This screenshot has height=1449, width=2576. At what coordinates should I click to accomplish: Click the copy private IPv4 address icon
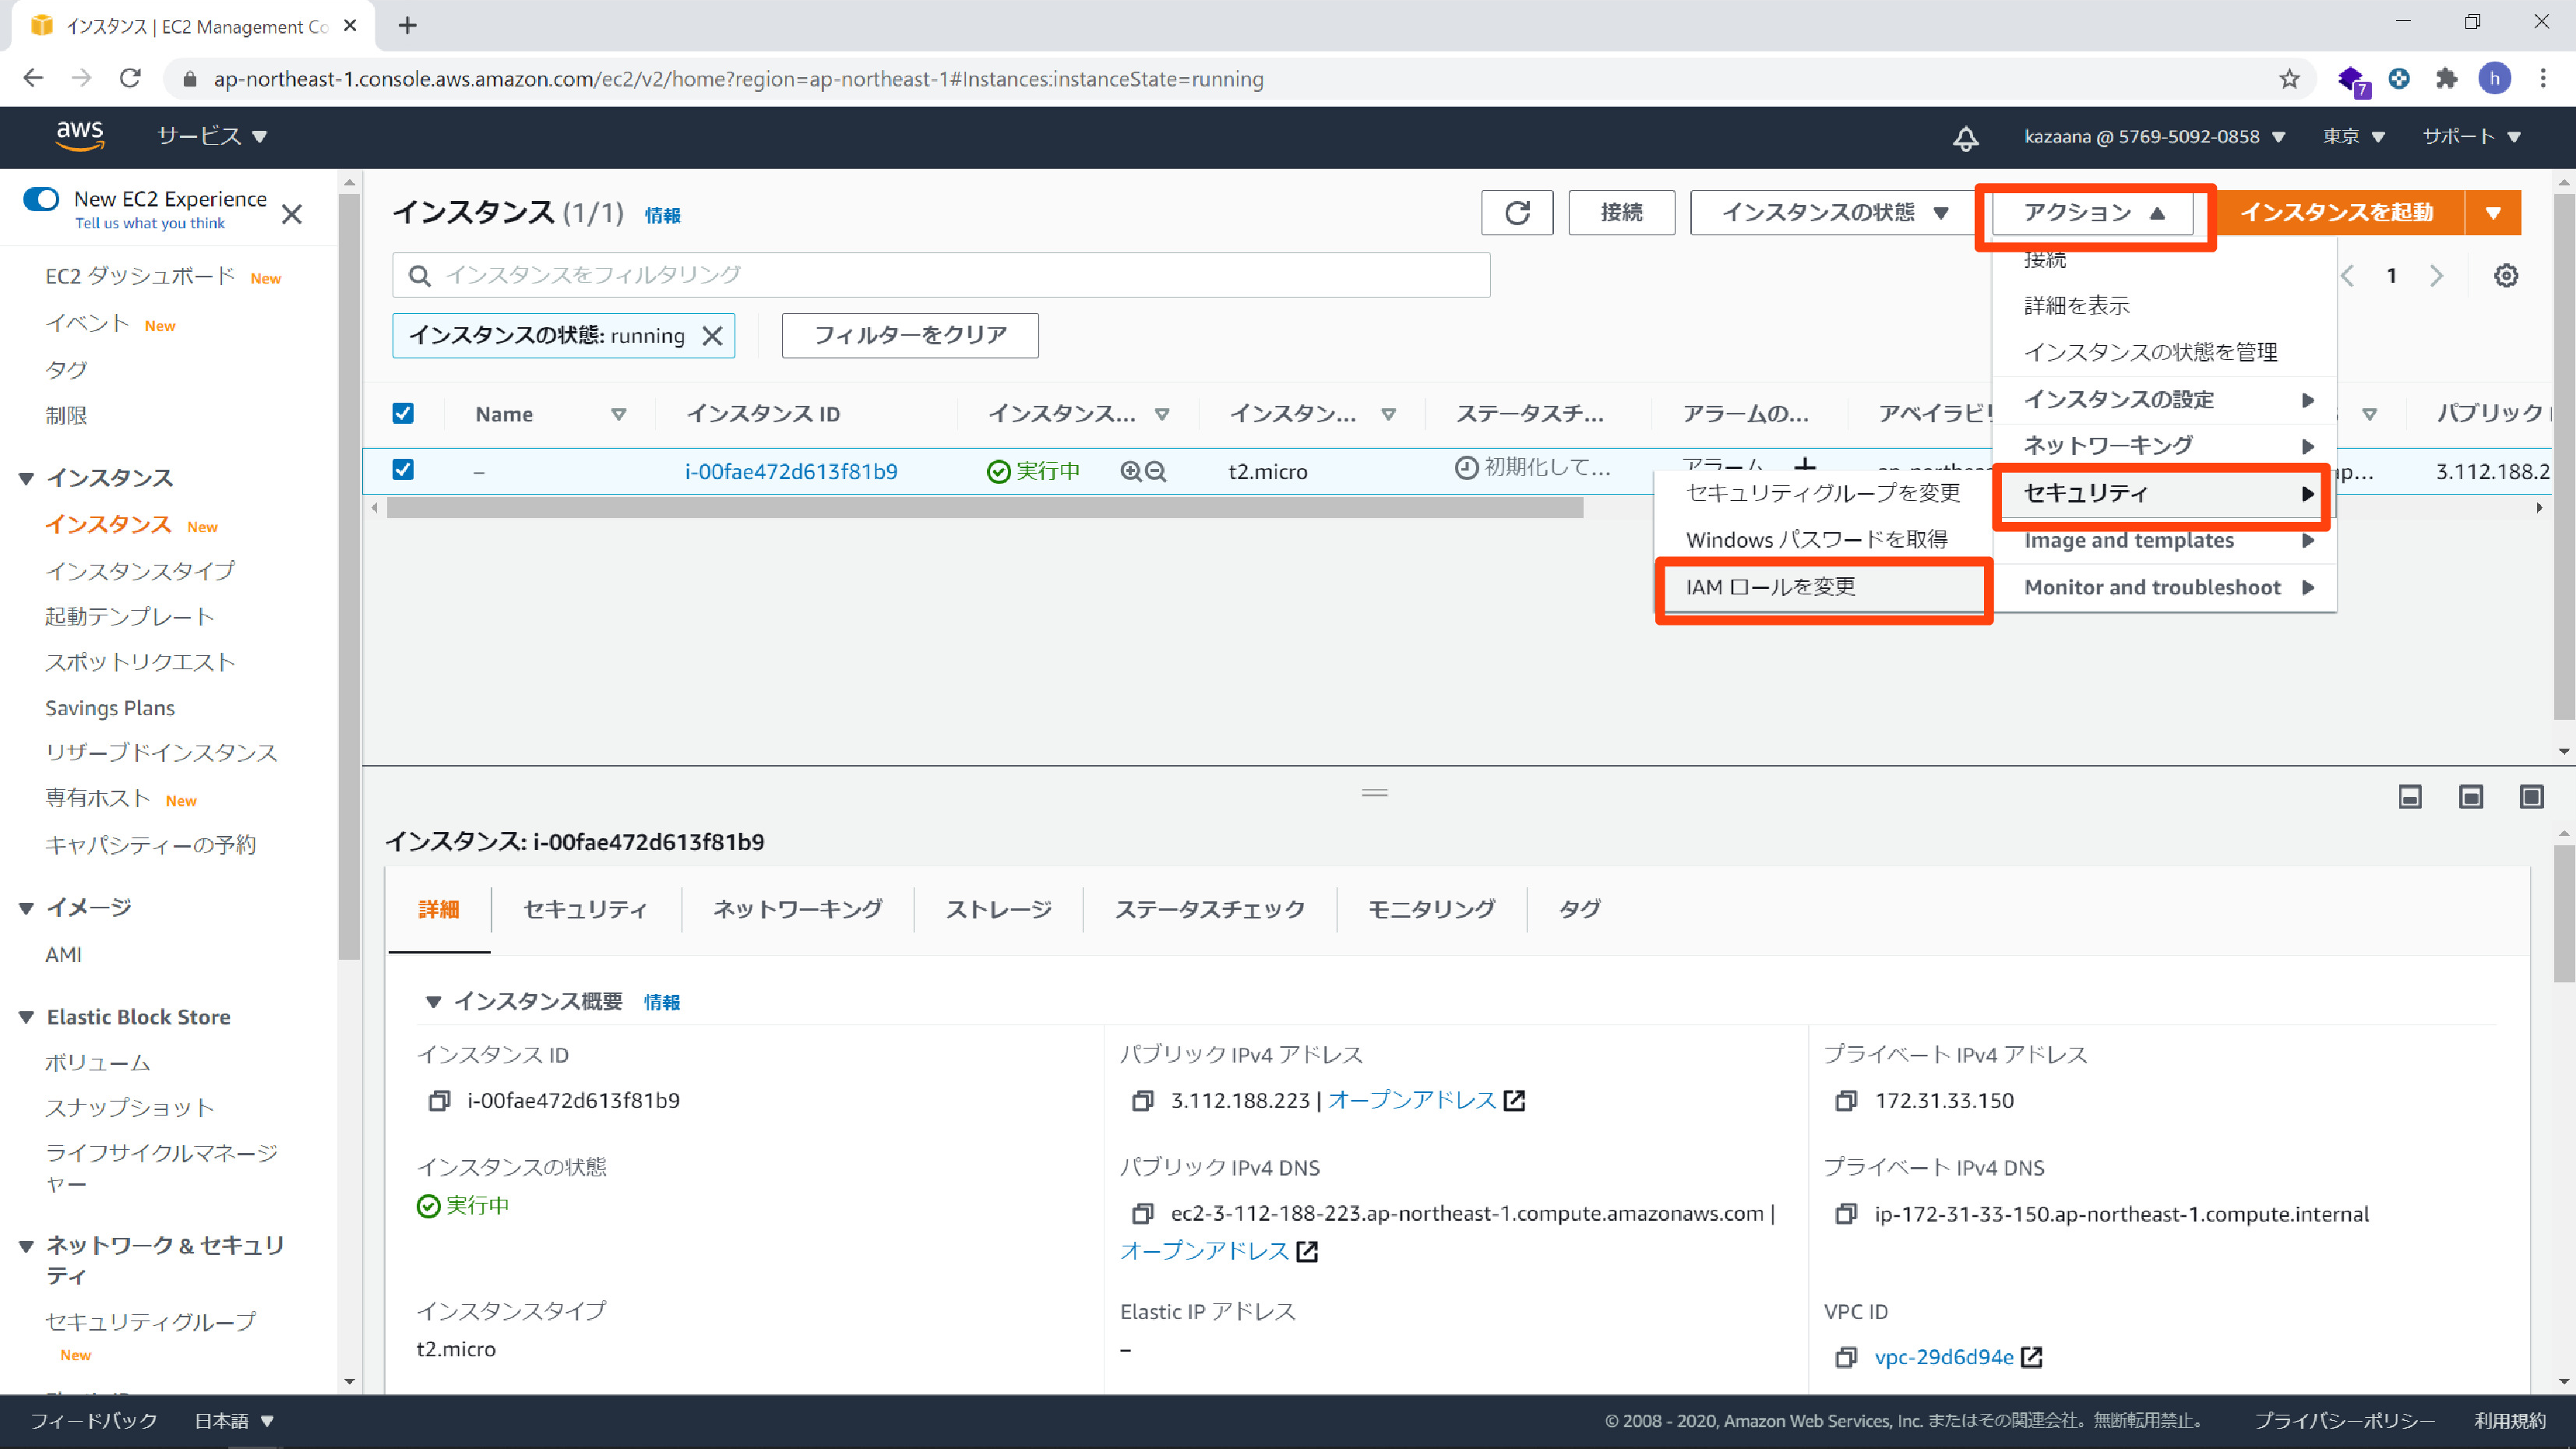[x=1847, y=1098]
